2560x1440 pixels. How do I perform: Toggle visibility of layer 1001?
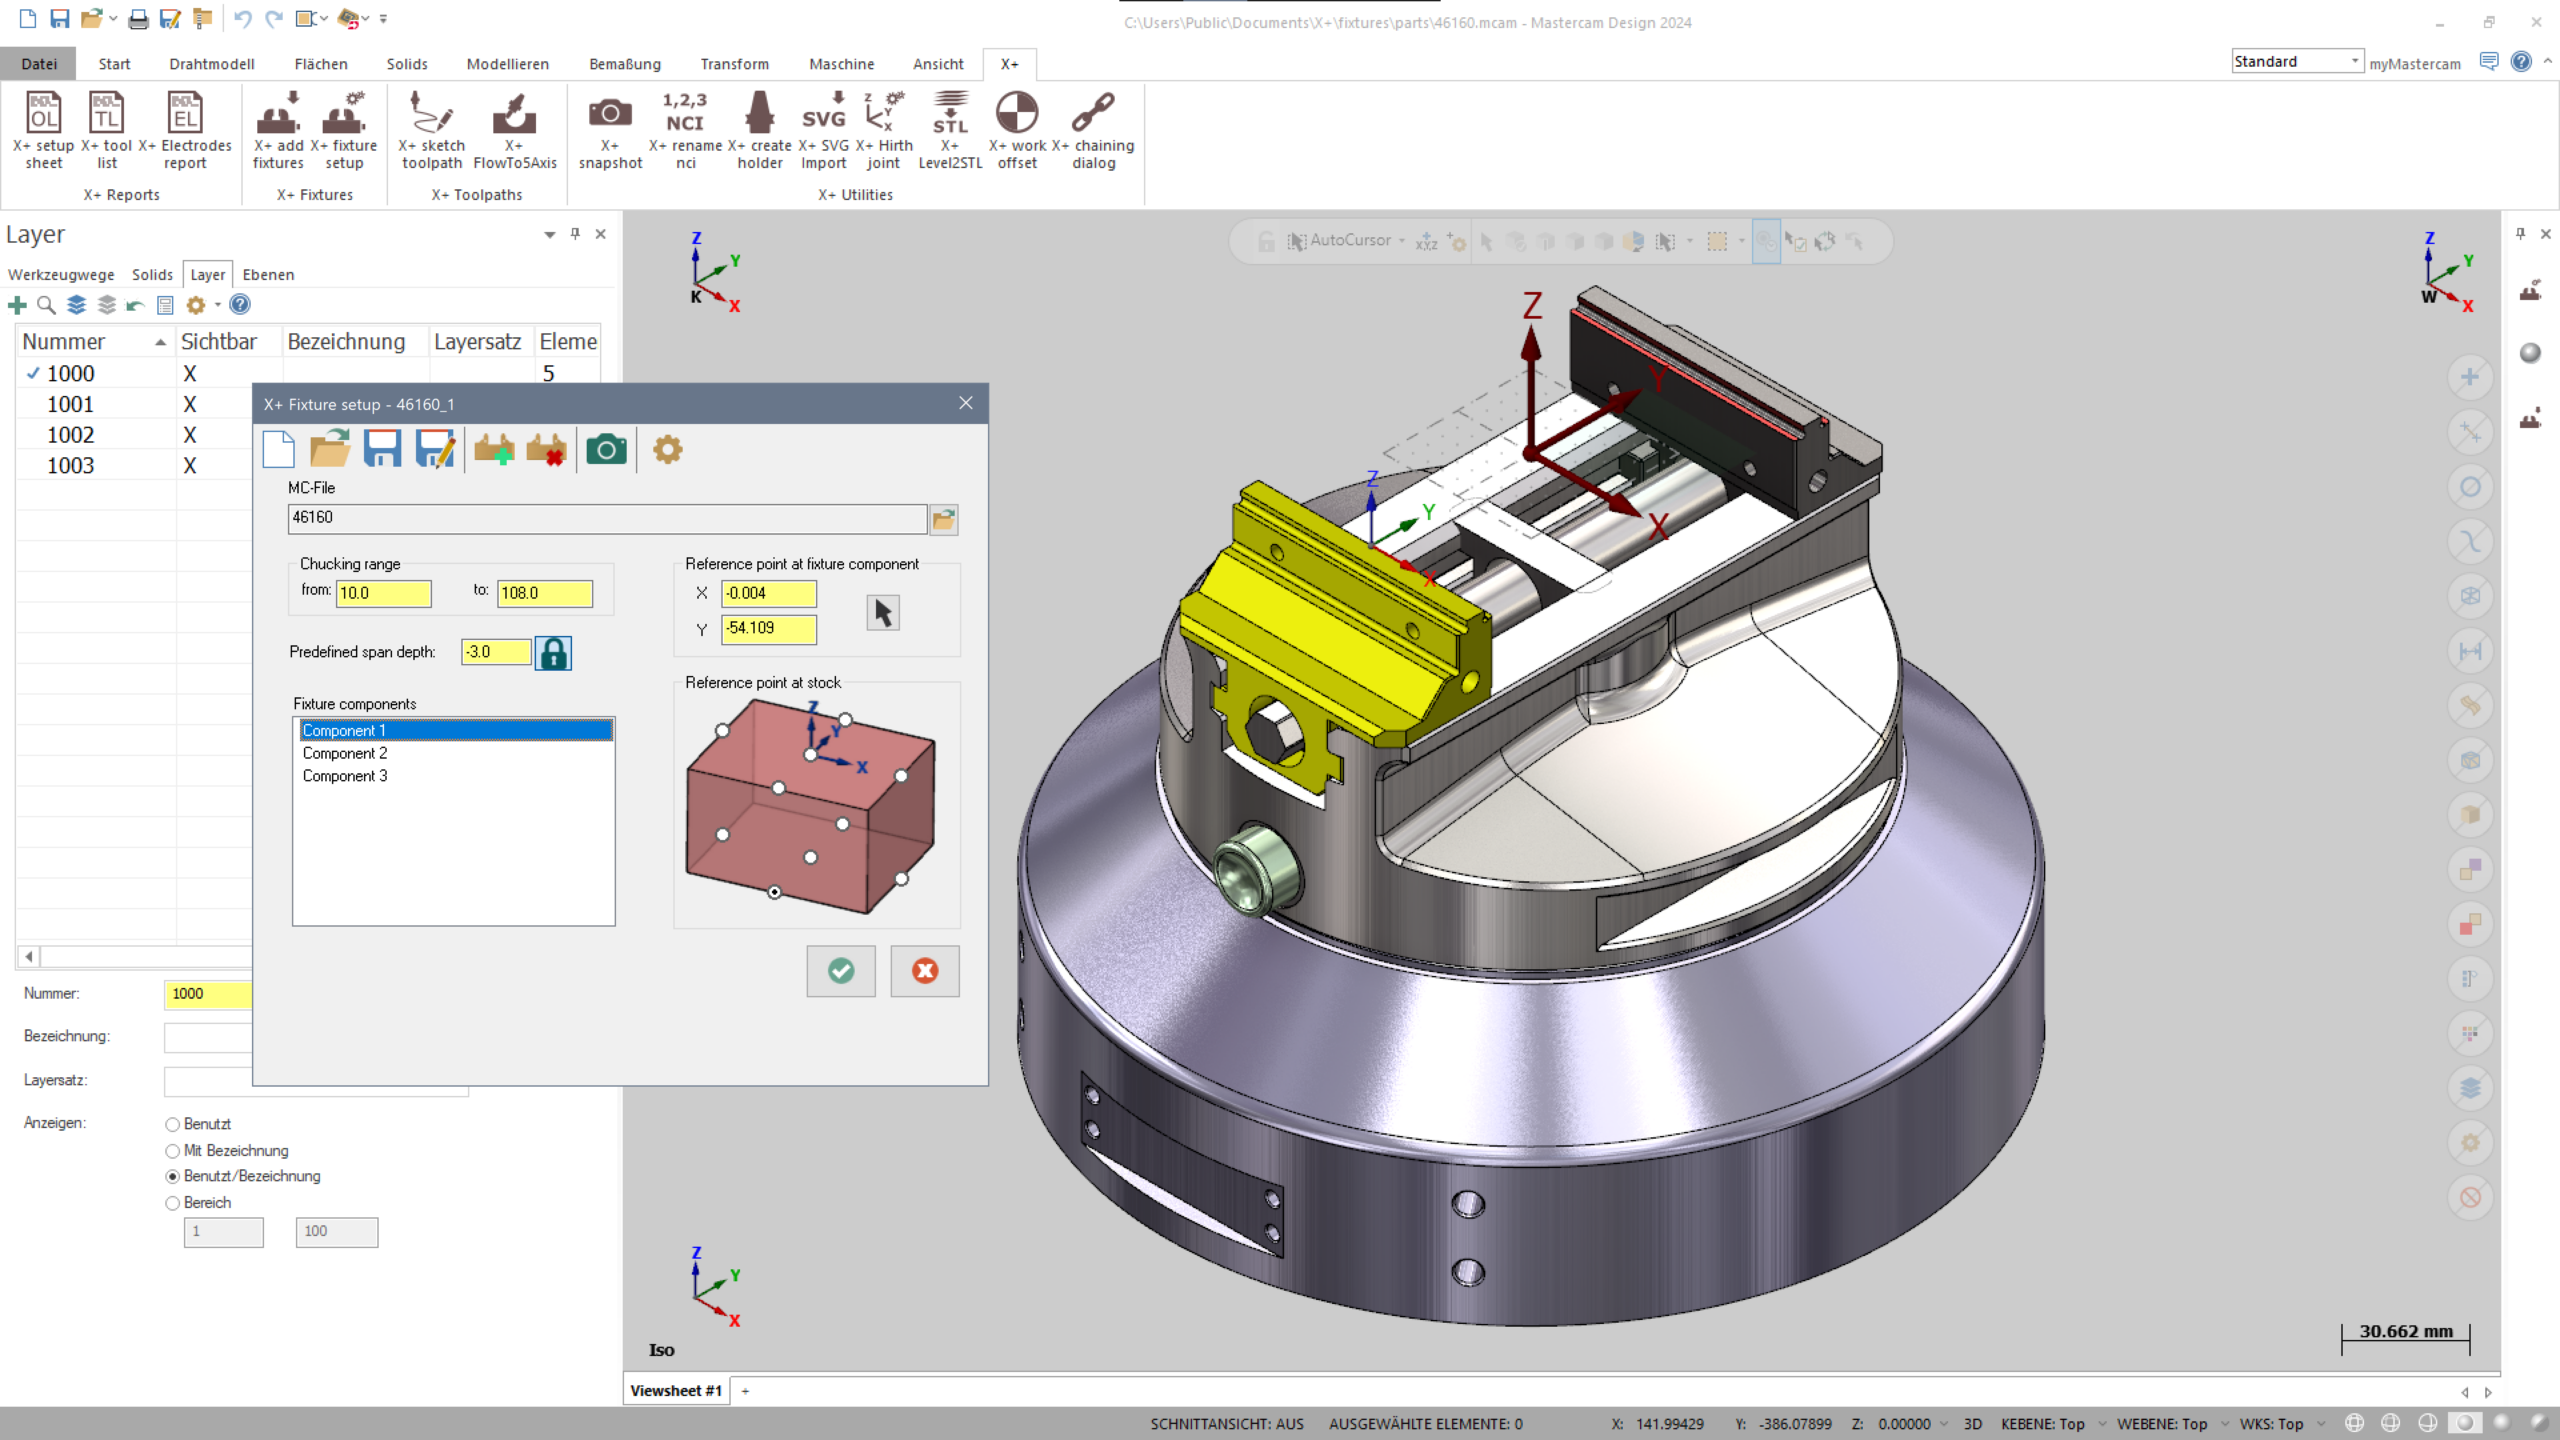click(190, 404)
